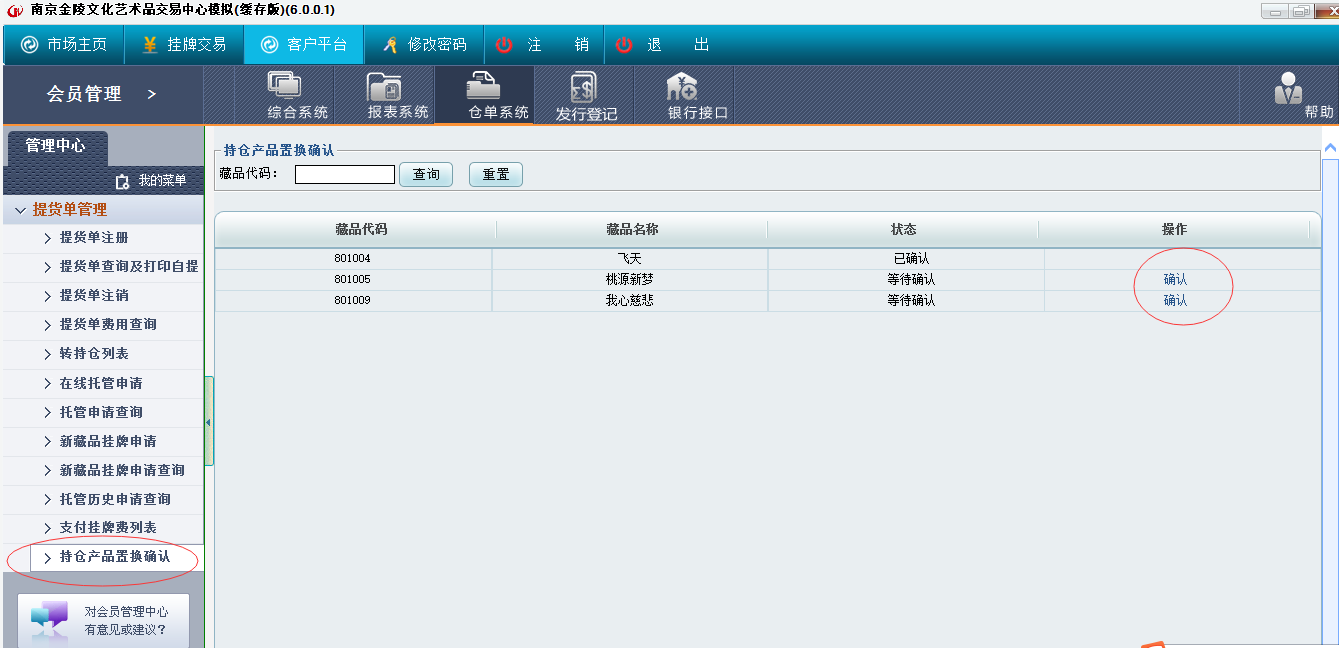Open 在线托管申请 entry
The image size is (1339, 648).
(x=102, y=384)
